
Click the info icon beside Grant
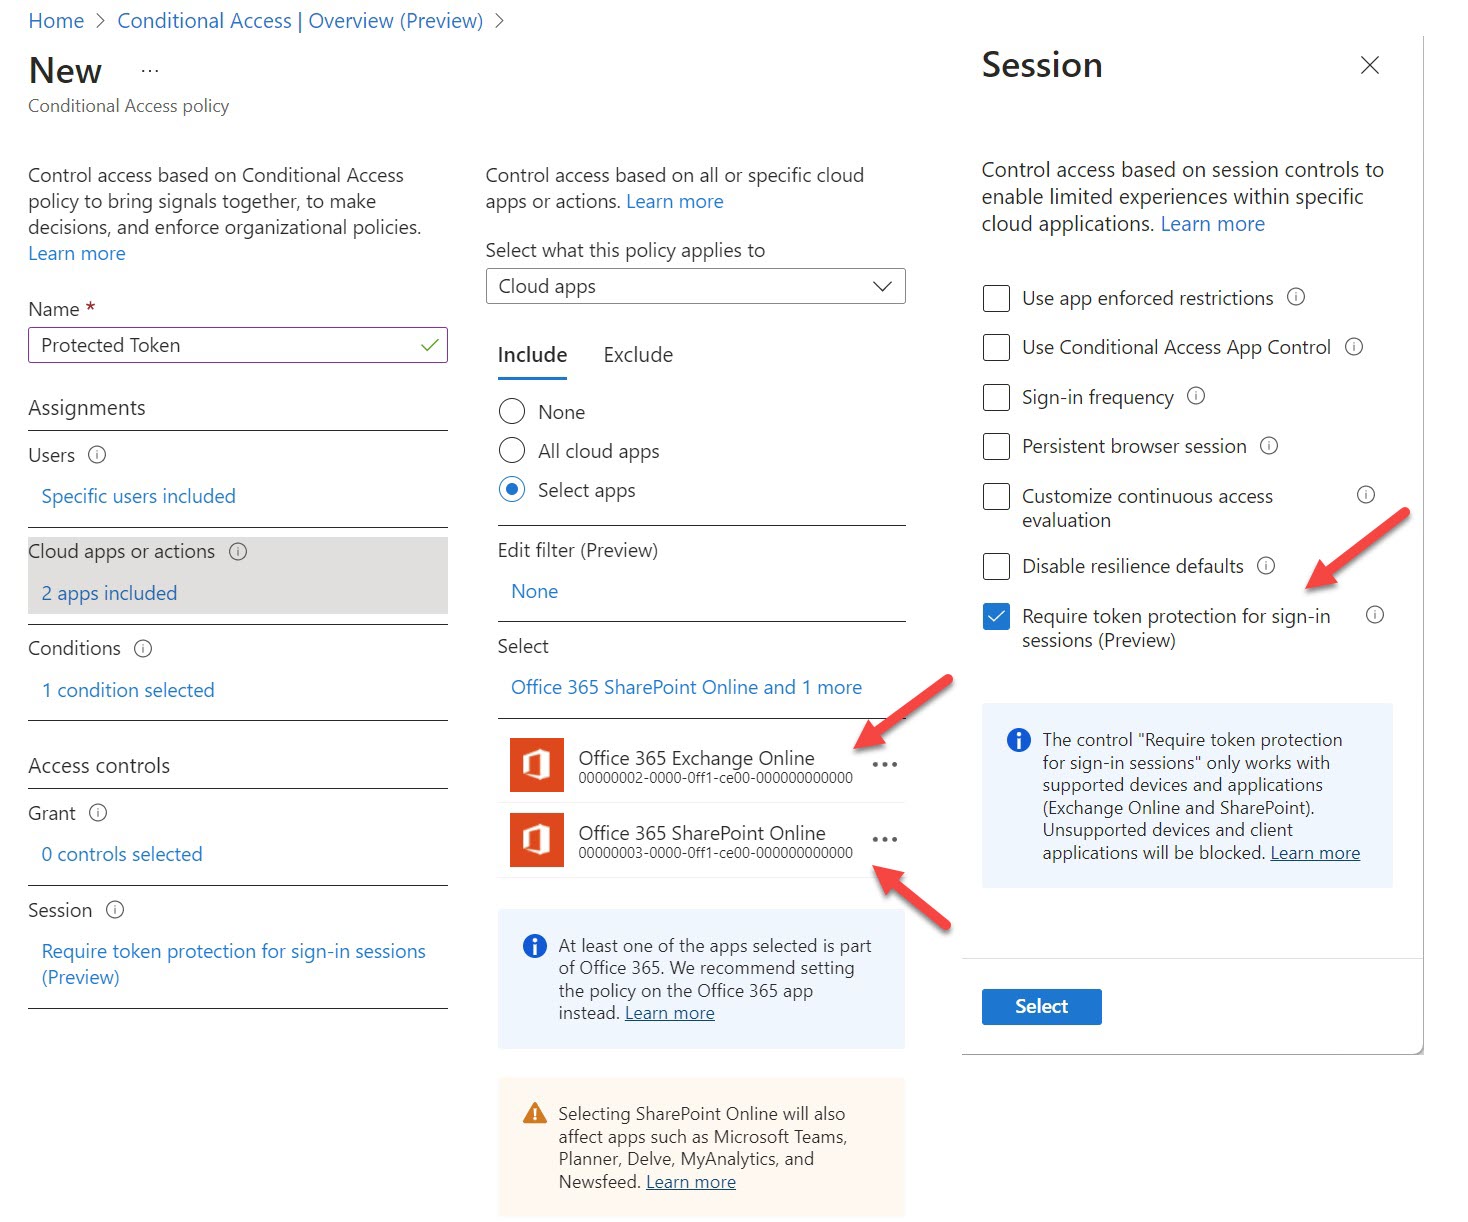click(x=98, y=813)
